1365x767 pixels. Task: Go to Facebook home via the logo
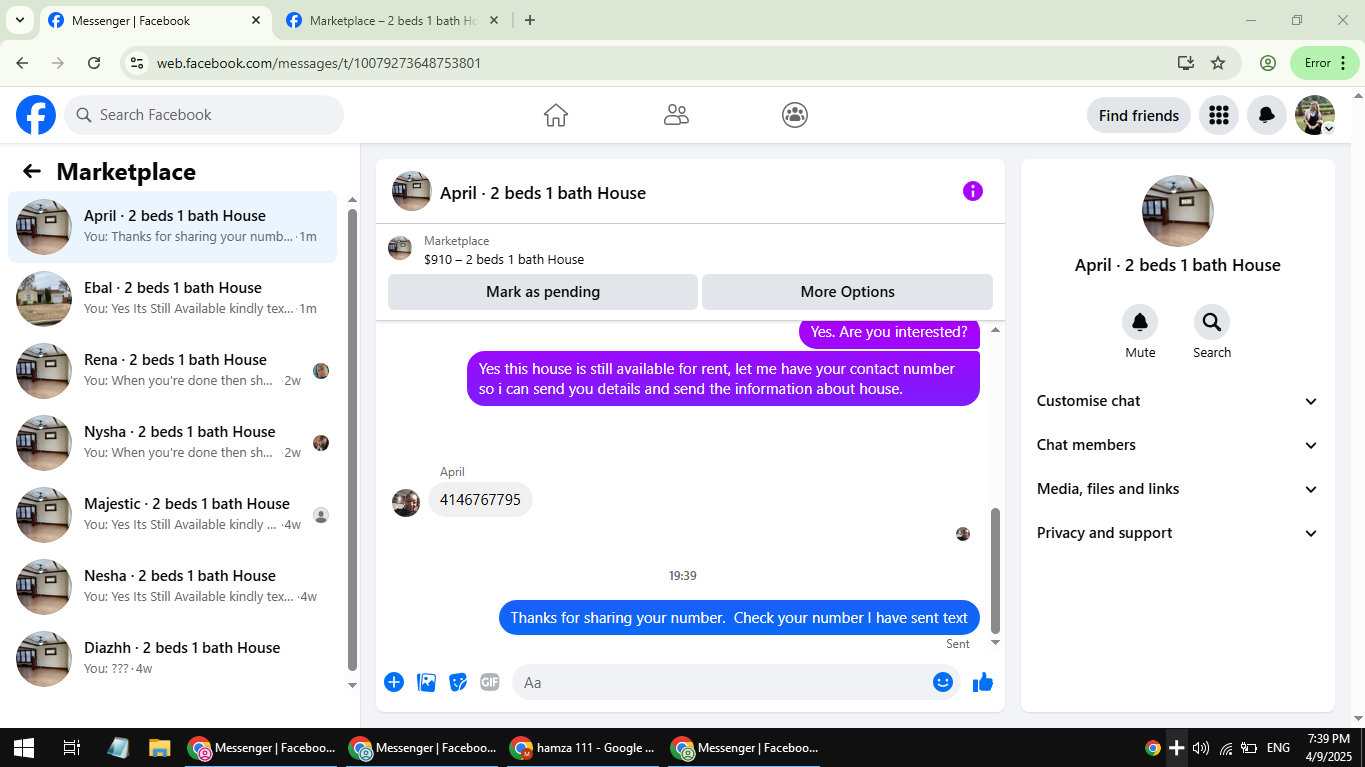pos(36,115)
